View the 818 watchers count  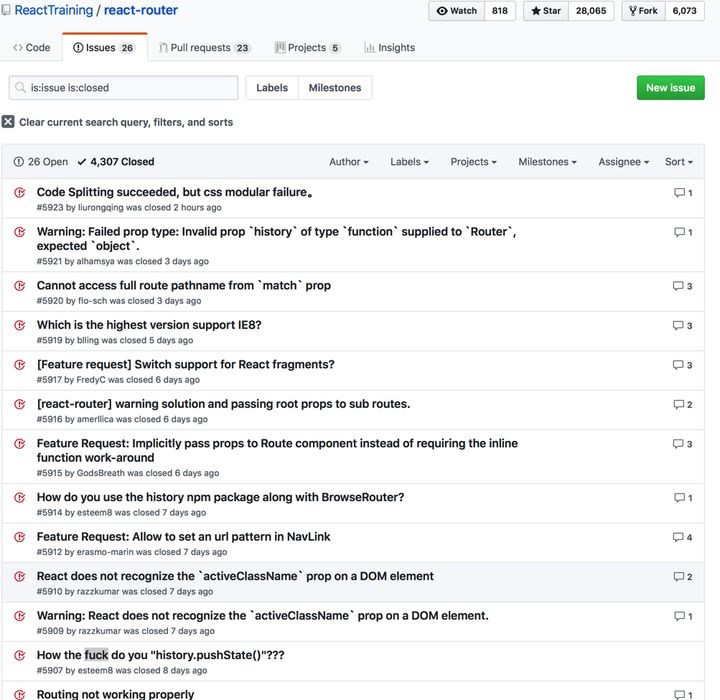[500, 11]
